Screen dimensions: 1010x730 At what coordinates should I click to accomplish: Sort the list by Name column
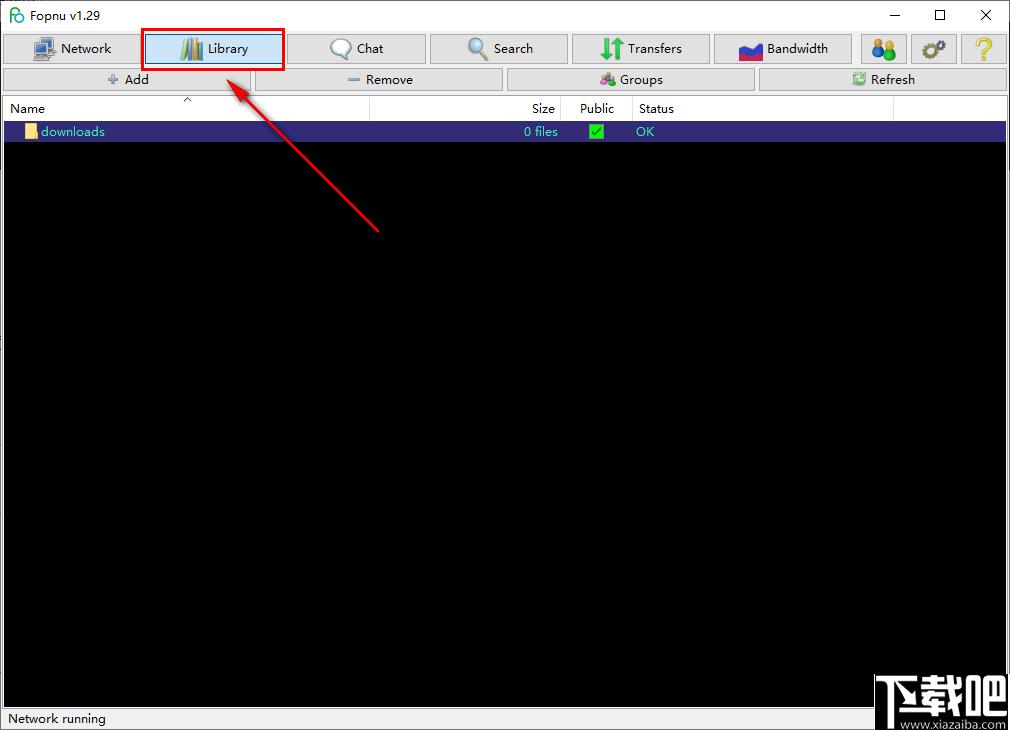click(187, 108)
